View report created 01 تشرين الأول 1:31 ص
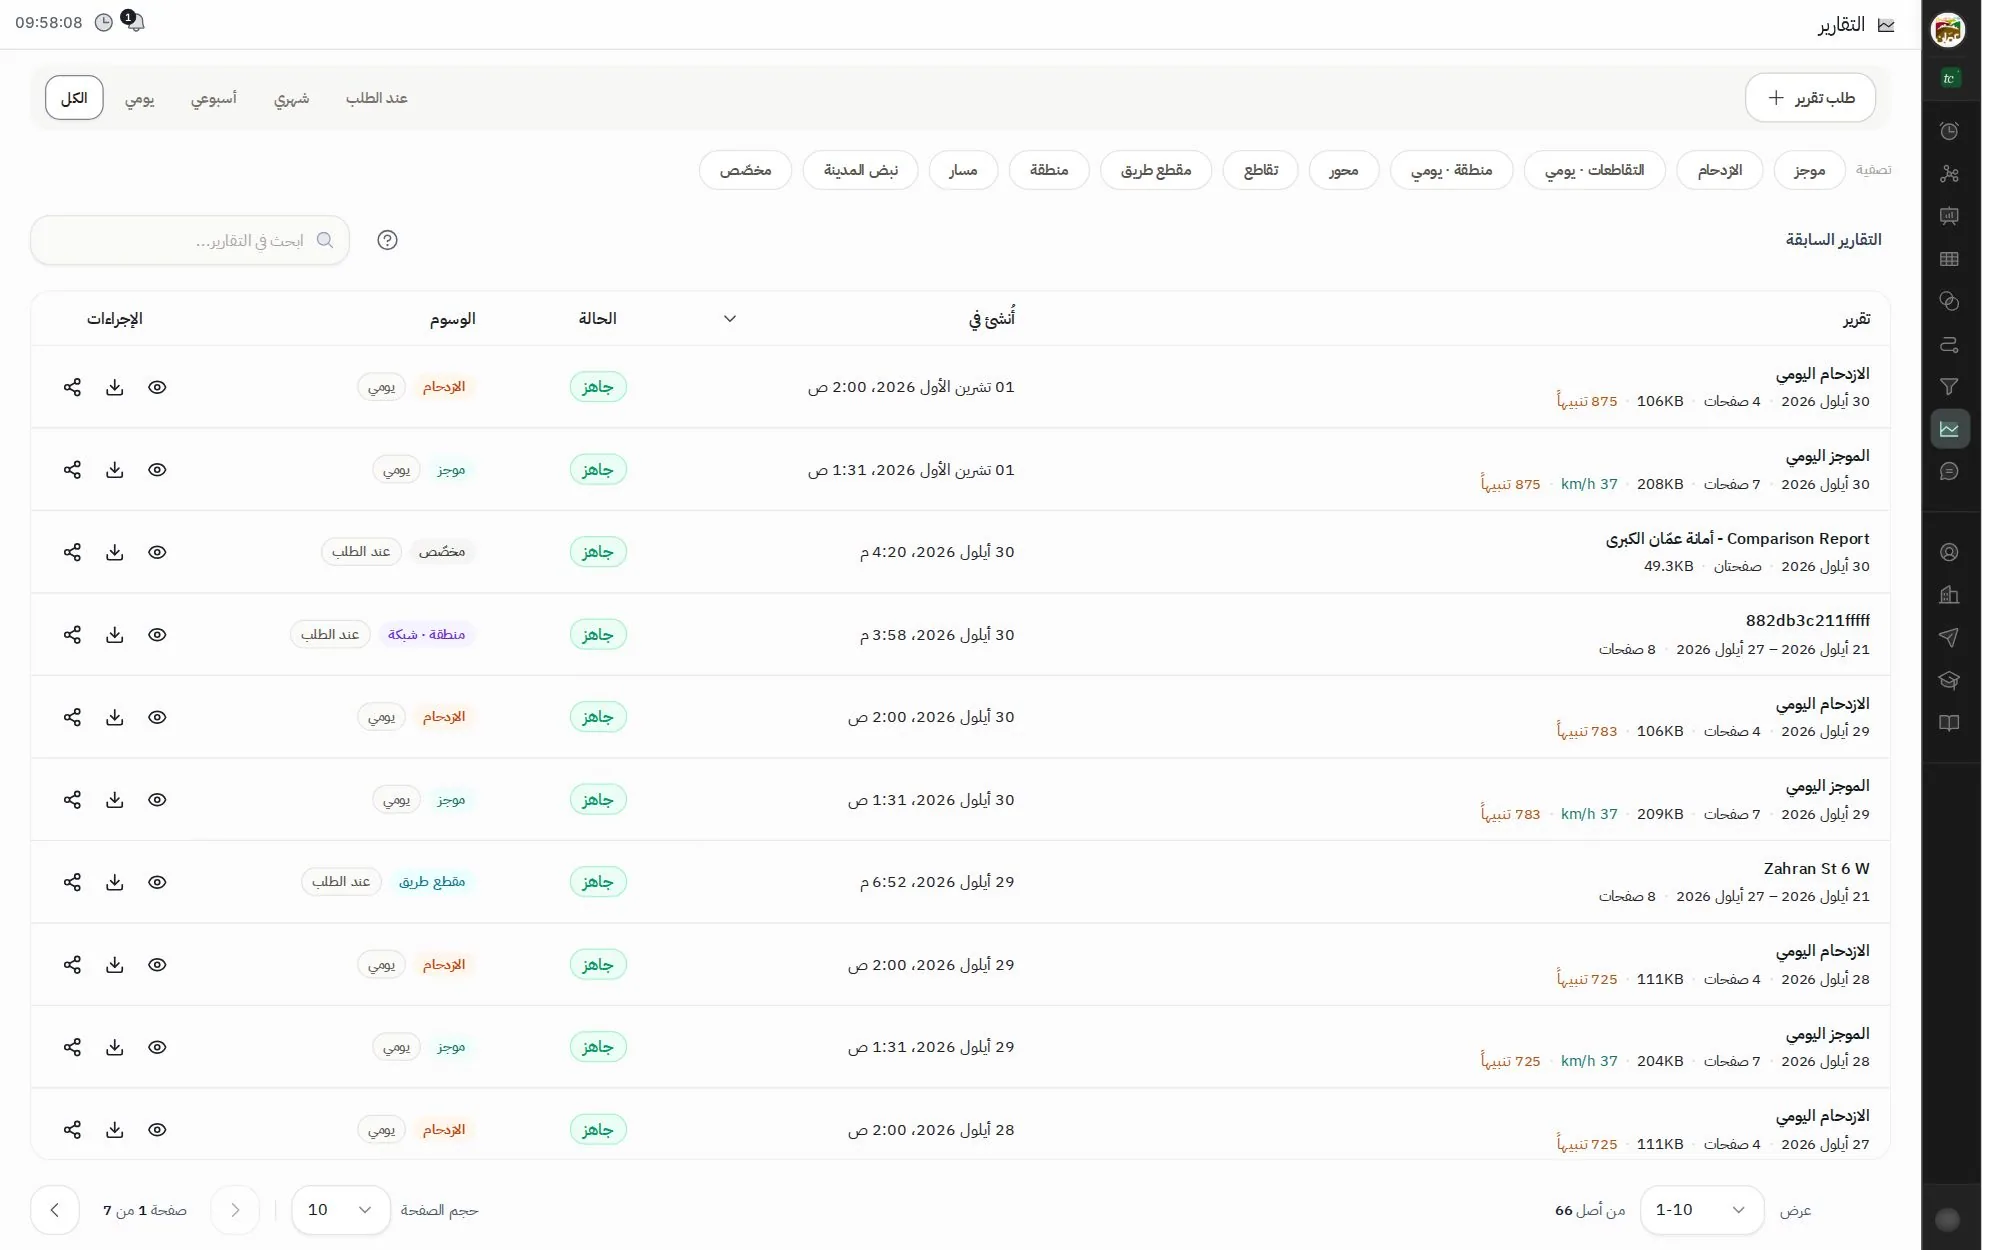Image resolution: width=2000 pixels, height=1250 pixels. (157, 470)
